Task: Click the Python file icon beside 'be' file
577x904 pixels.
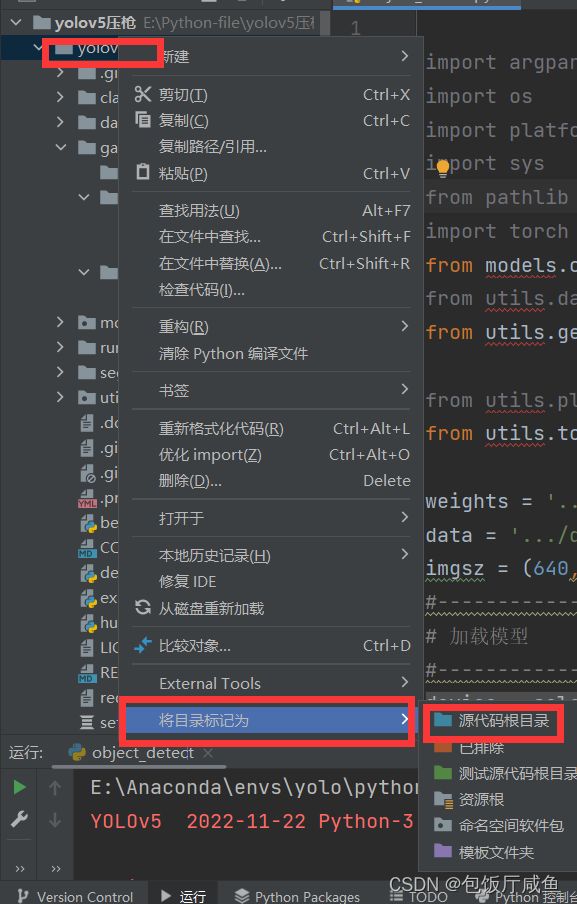Action: pyautogui.click(x=88, y=523)
